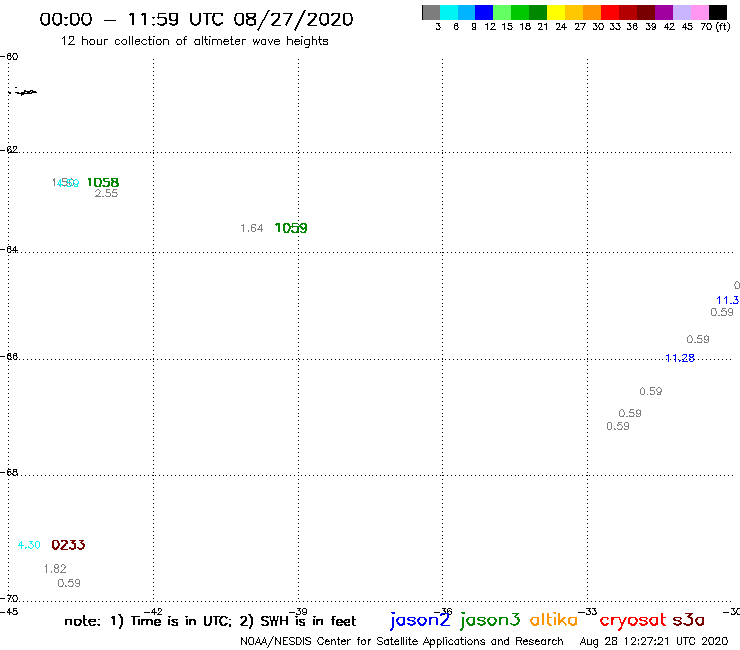Click the '70 (ft)' legend scale label
Screen dimensions: 740x650
pos(715,26)
